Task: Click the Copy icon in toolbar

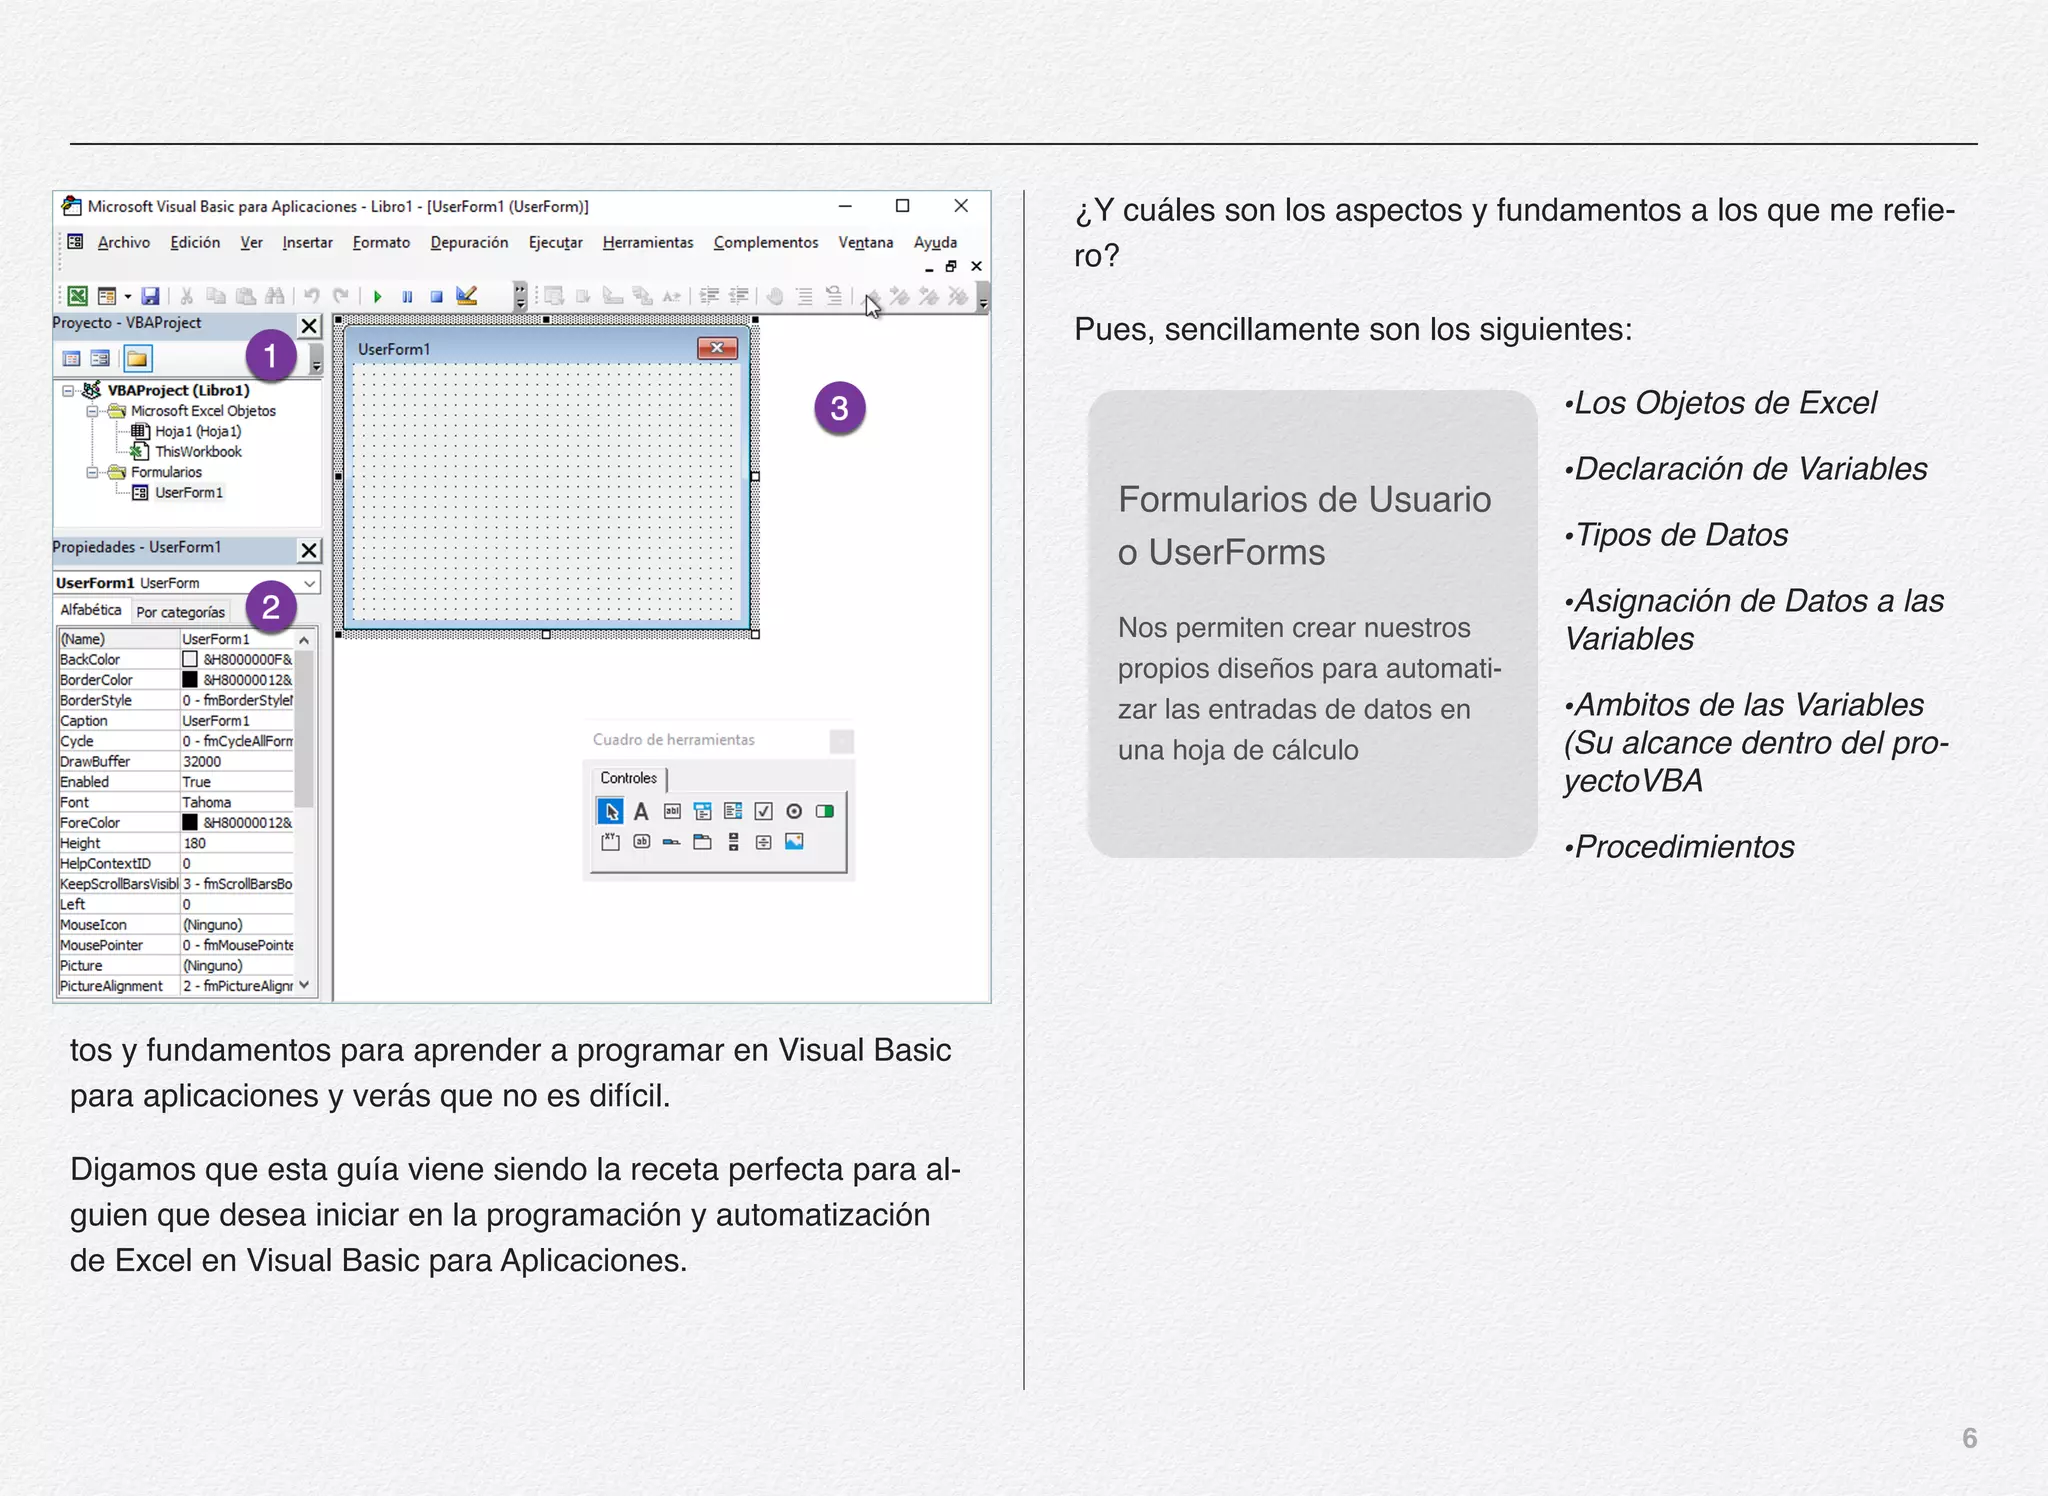Action: click(x=216, y=296)
